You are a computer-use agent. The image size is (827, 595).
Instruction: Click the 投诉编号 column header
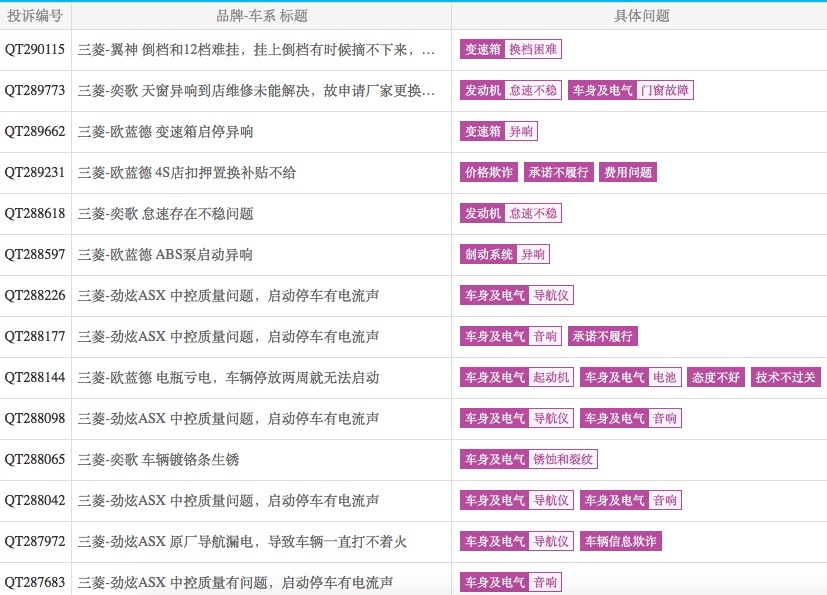(x=35, y=16)
